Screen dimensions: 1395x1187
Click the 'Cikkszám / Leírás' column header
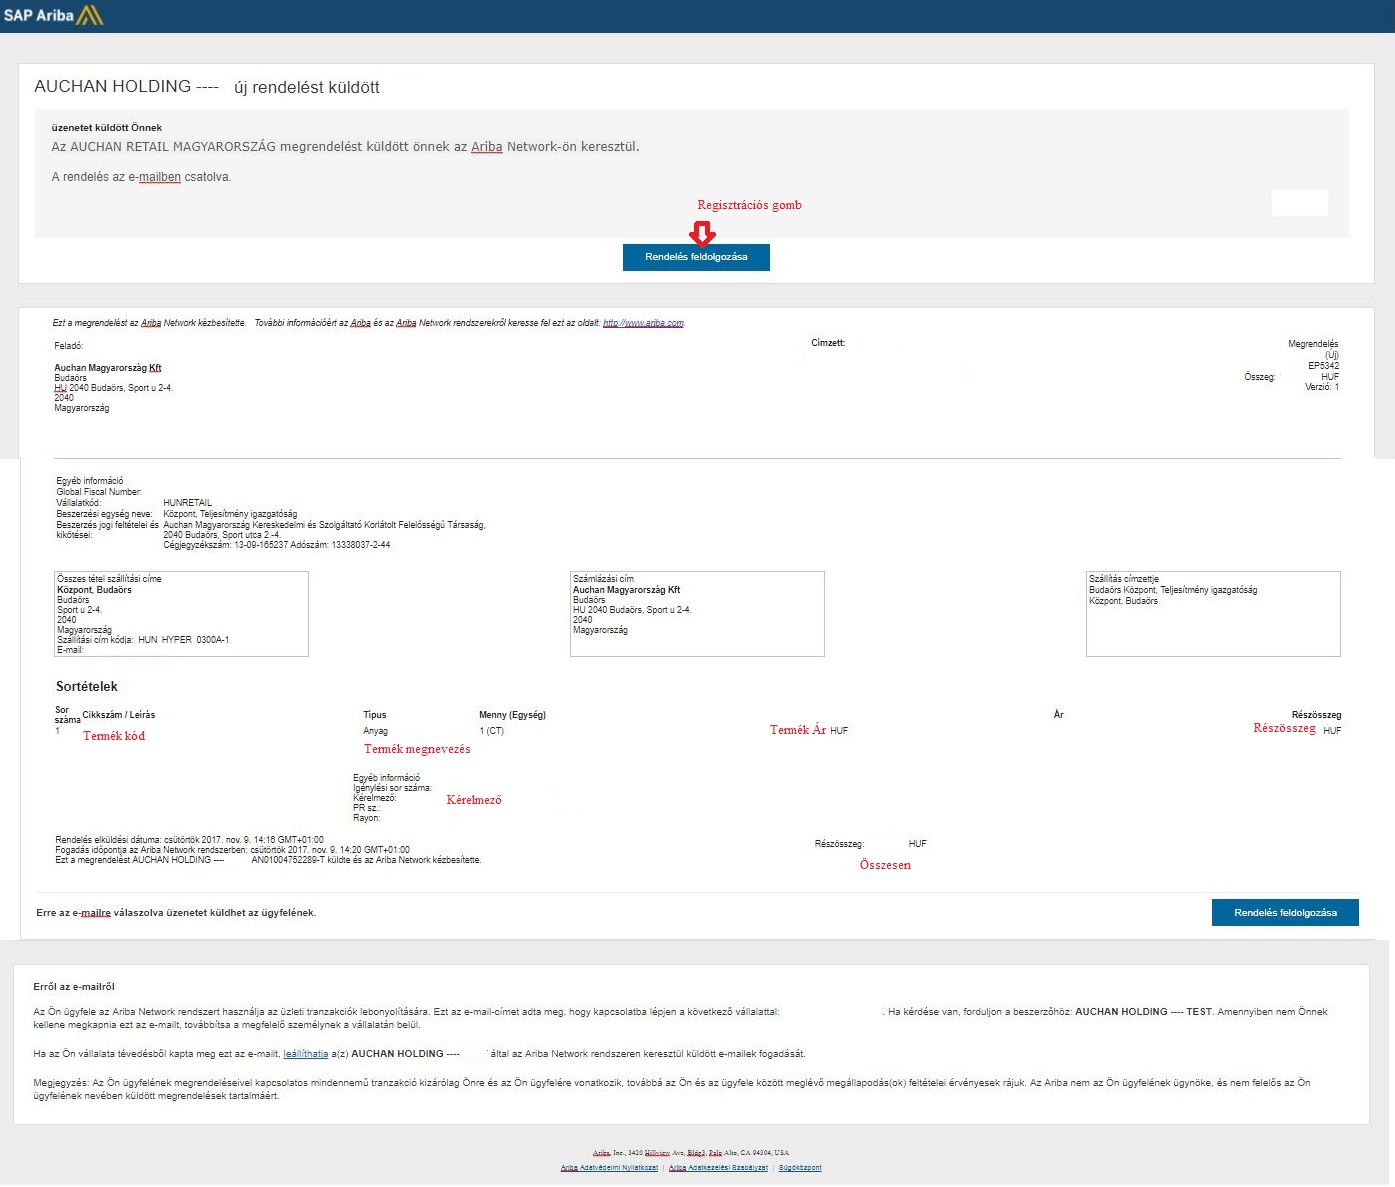[x=119, y=715]
